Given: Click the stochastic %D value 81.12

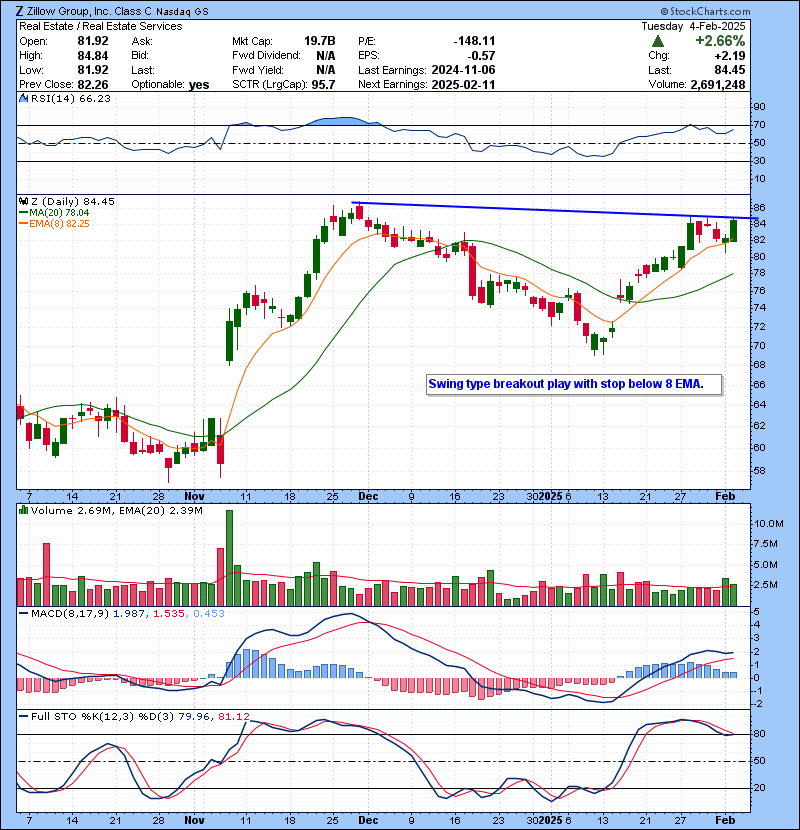Looking at the screenshot, I should coord(233,716).
